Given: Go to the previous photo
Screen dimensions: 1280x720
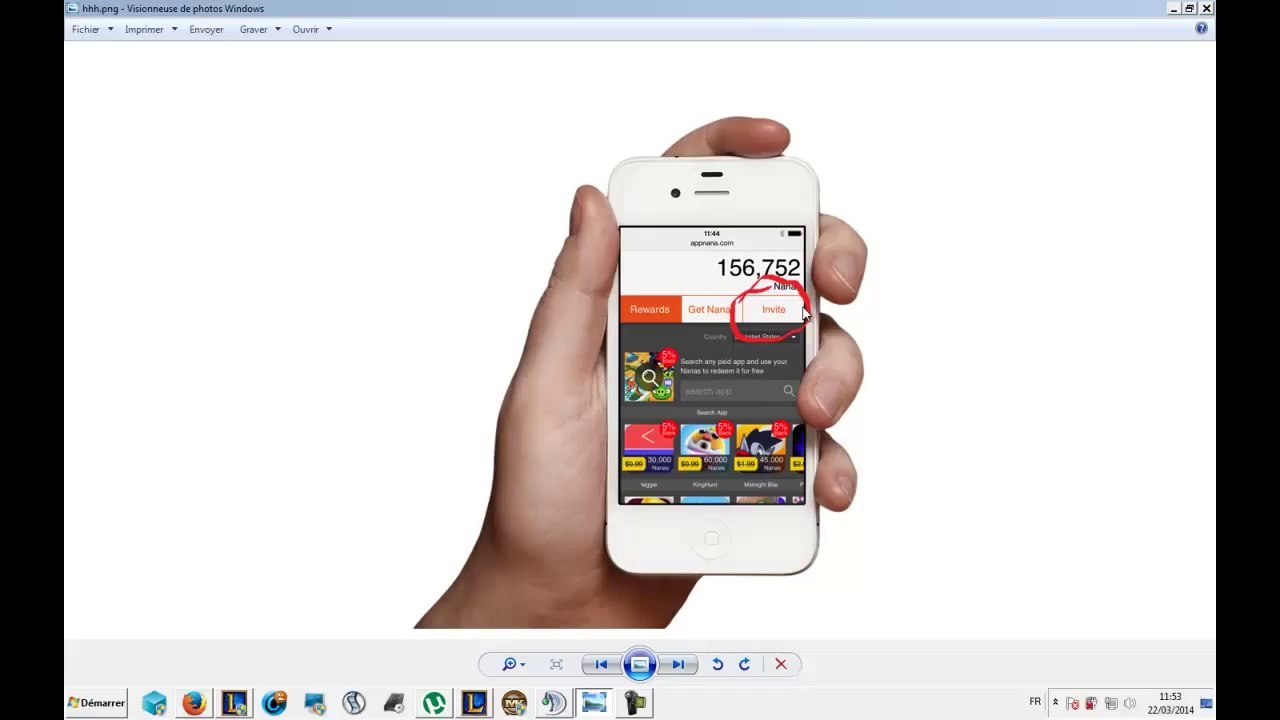Looking at the screenshot, I should pyautogui.click(x=601, y=664).
